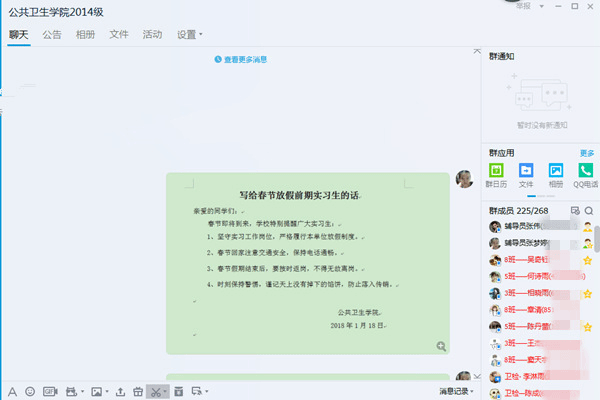Search group members with magnifier icon
Viewport: 600px width, 400px height.
589,211
